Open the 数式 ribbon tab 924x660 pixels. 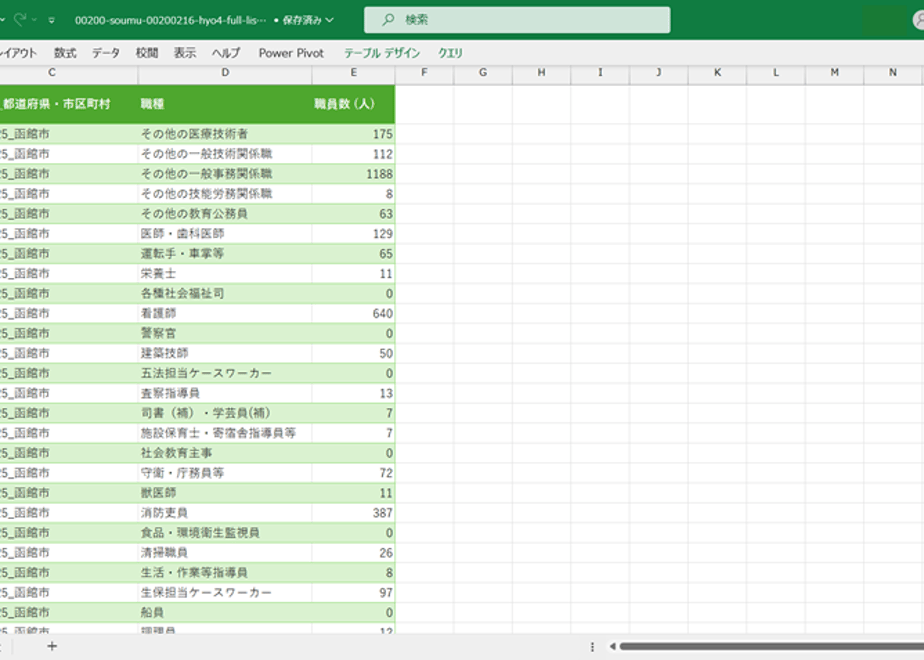point(65,53)
